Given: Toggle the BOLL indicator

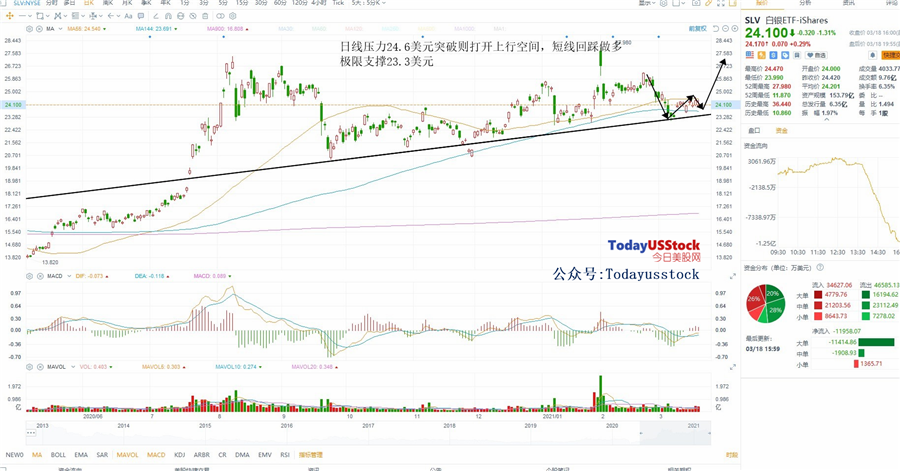Looking at the screenshot, I should click(58, 455).
